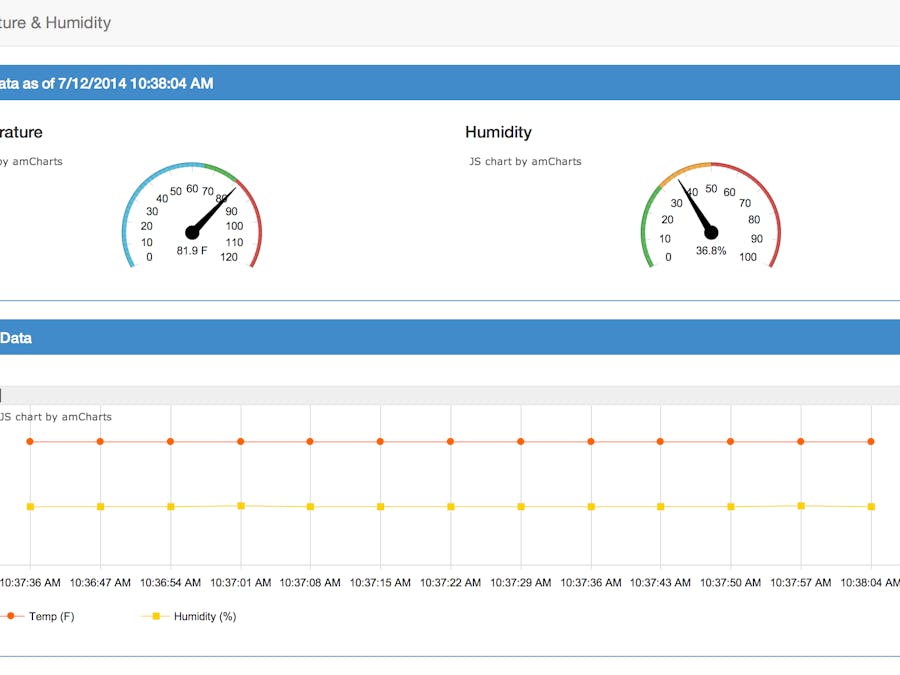Click the blue data timestamp 7/12/2014 header bar

click(x=450, y=83)
